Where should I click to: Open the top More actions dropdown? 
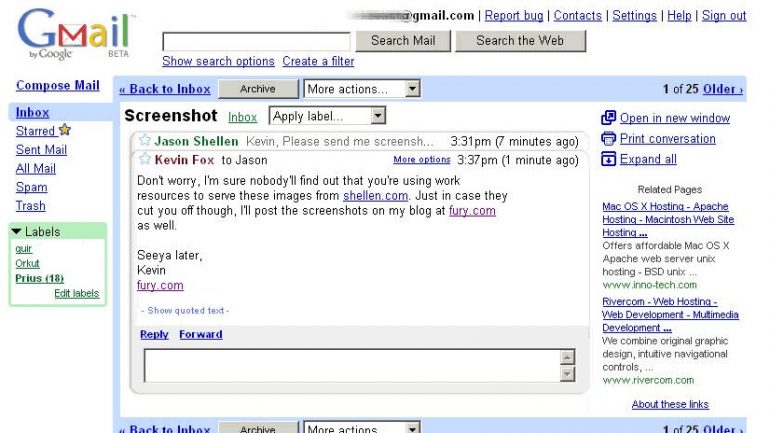(x=362, y=89)
